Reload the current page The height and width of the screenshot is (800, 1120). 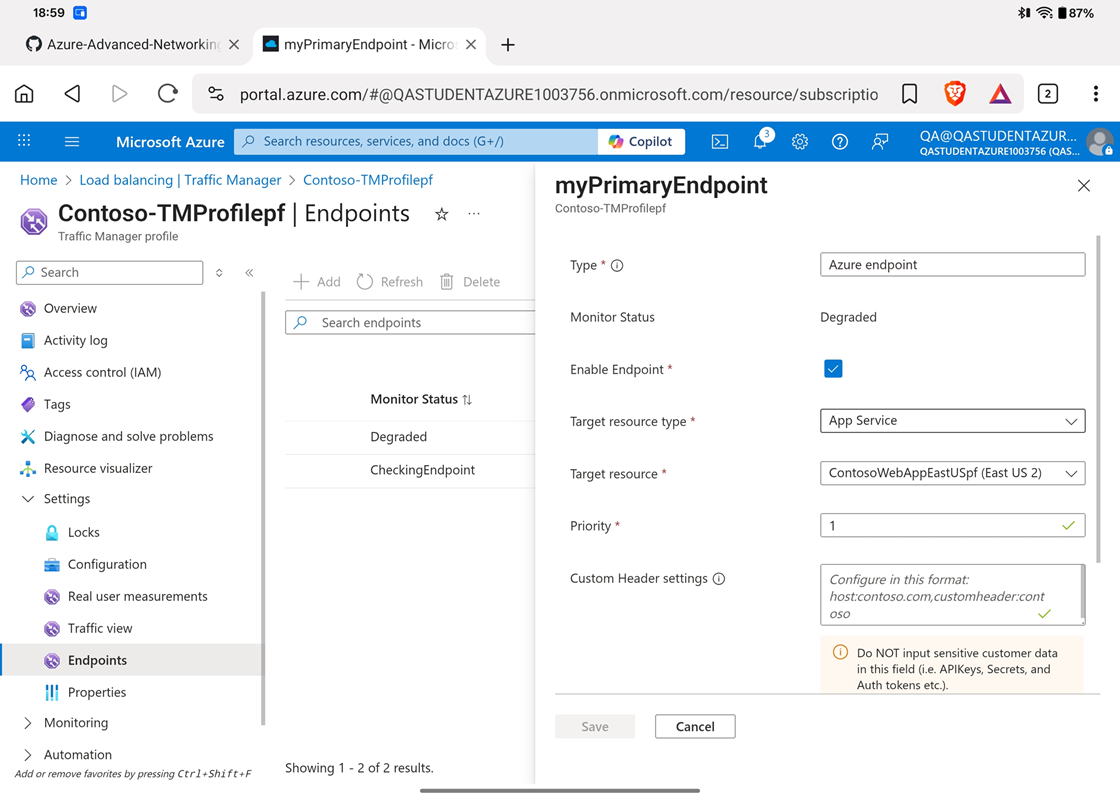click(x=167, y=94)
